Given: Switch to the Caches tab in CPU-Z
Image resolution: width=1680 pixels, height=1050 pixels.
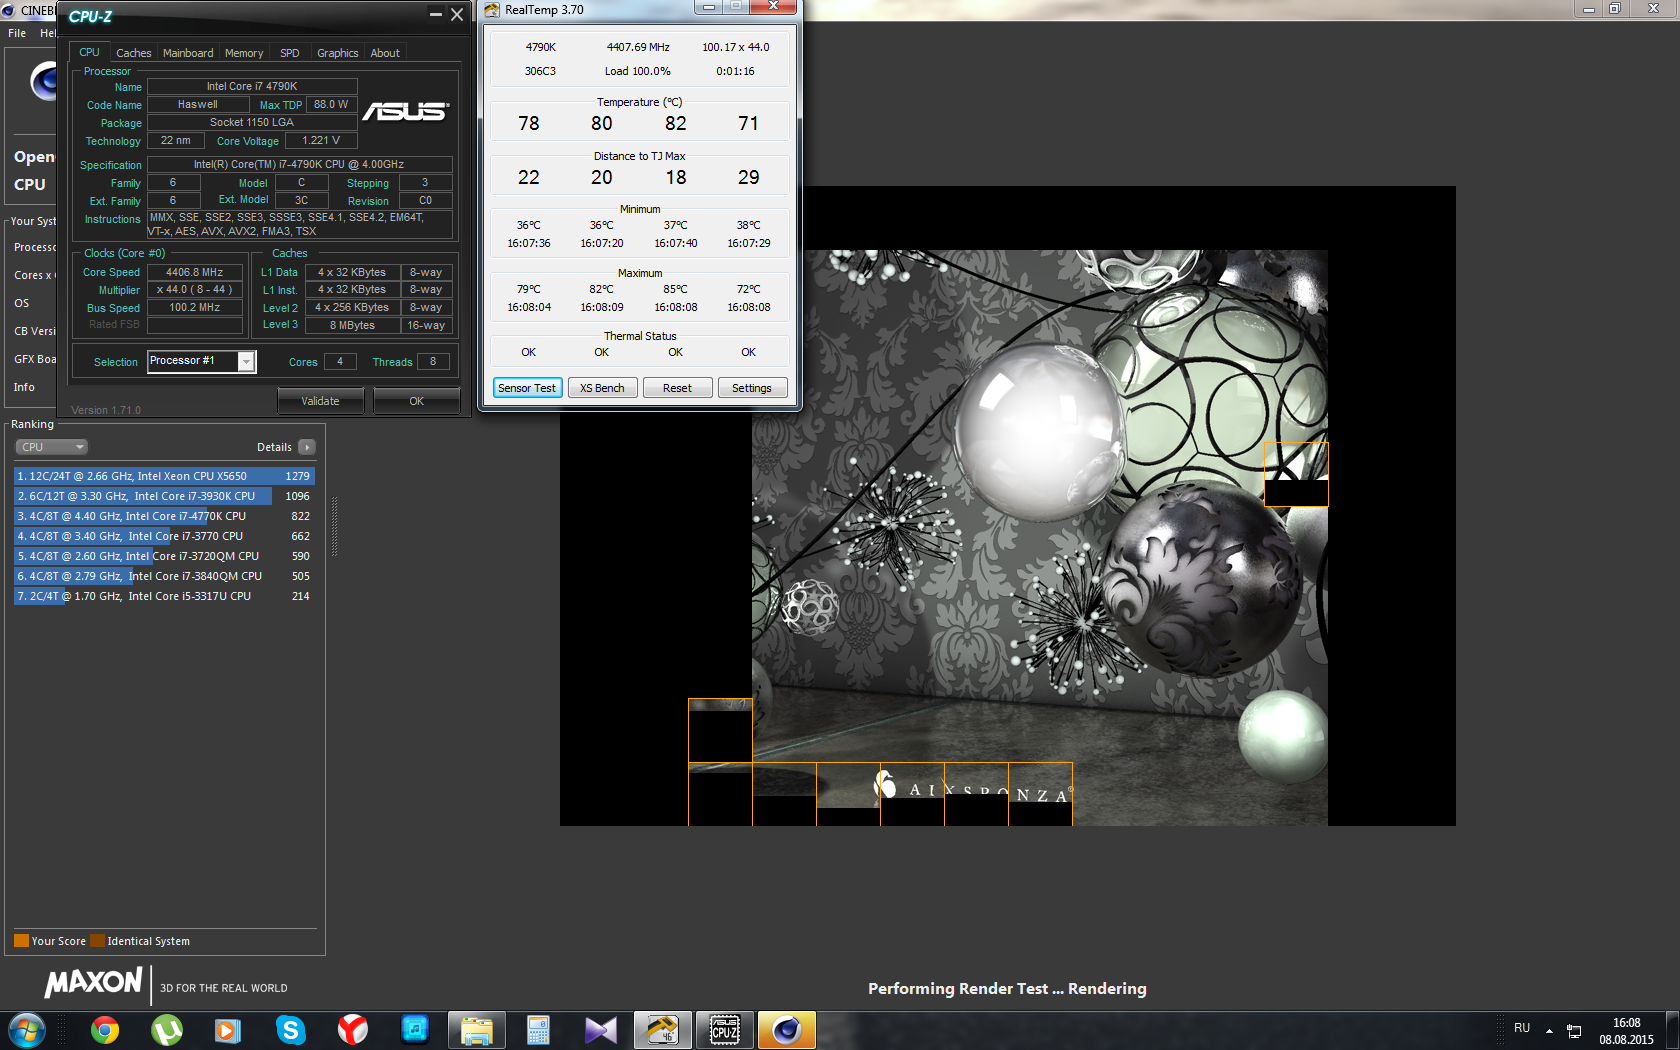Looking at the screenshot, I should [x=134, y=53].
